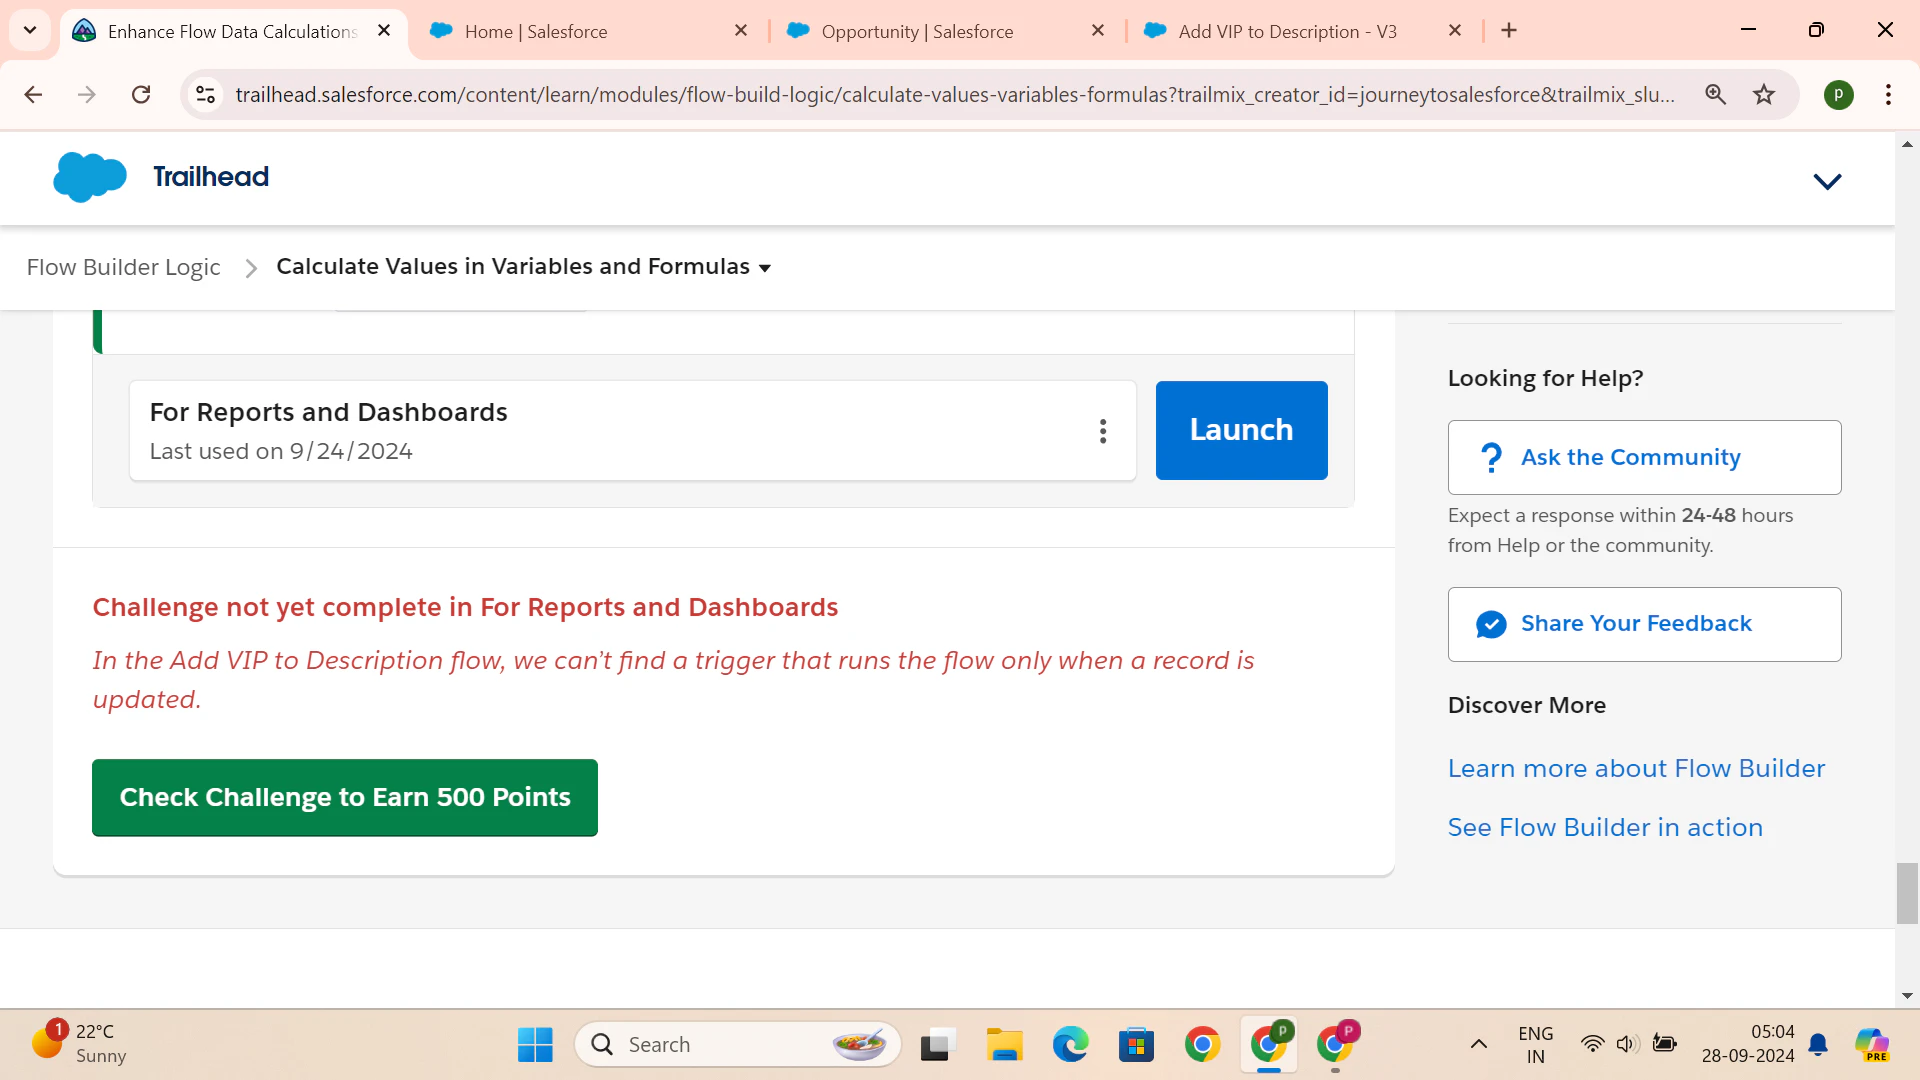This screenshot has width=1920, height=1080.
Task: Launch the For Reports and Dashboards playground
Action: click(1241, 430)
